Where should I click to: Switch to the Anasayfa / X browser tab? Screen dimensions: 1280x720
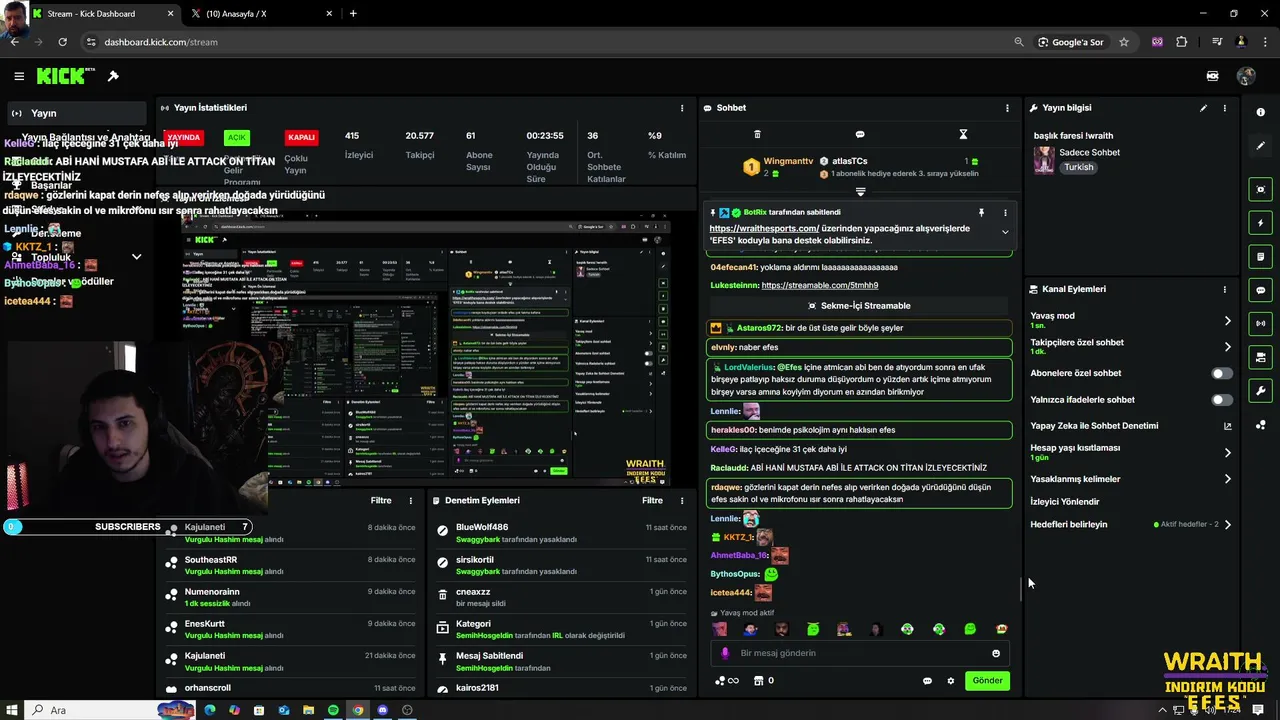tap(263, 14)
